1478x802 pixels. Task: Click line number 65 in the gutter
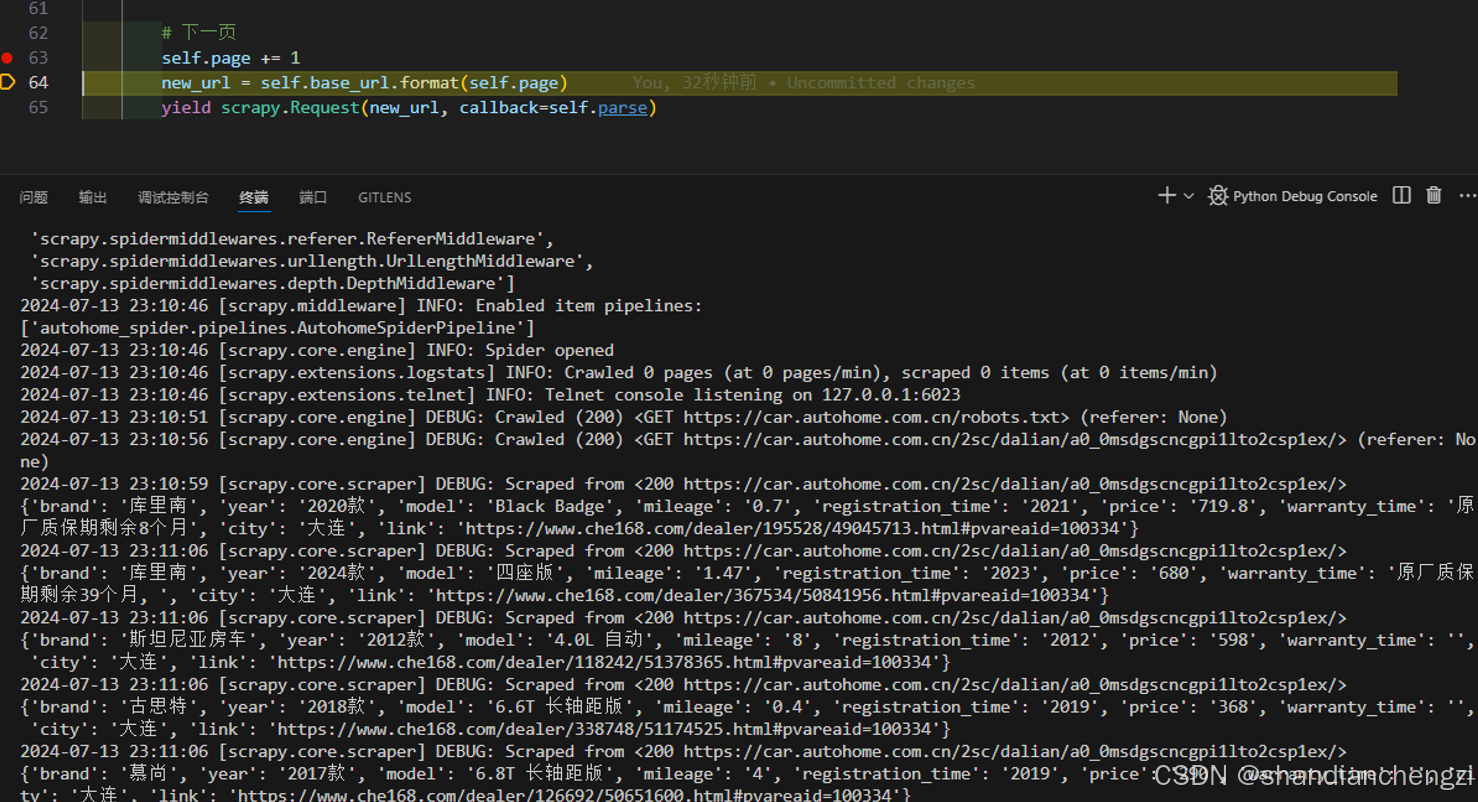tap(38, 107)
